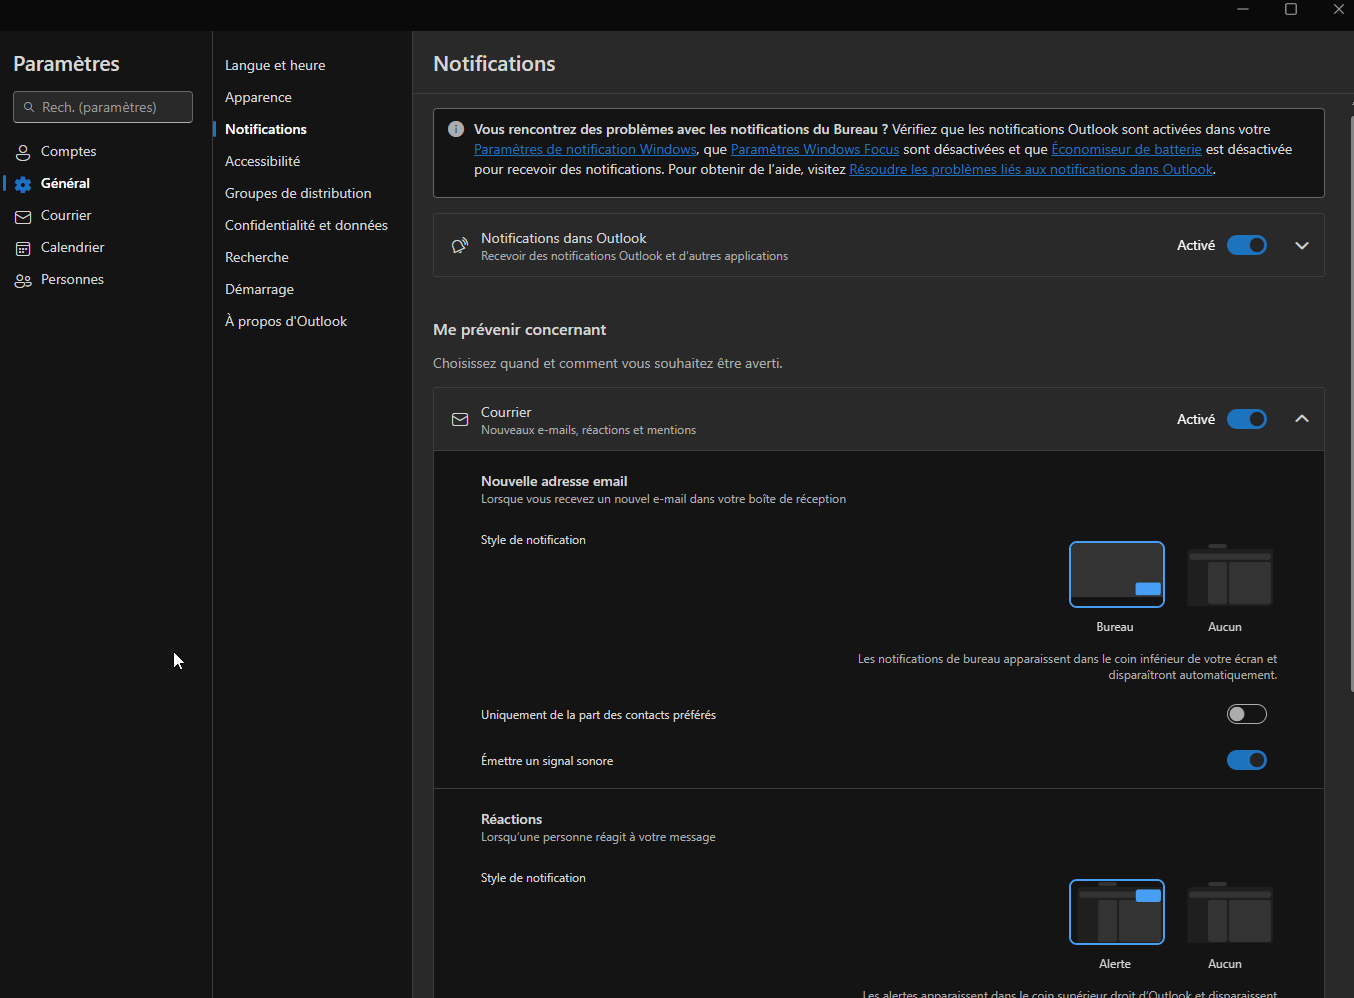Open Économiseur de batterie link
The height and width of the screenshot is (998, 1354).
coord(1126,149)
